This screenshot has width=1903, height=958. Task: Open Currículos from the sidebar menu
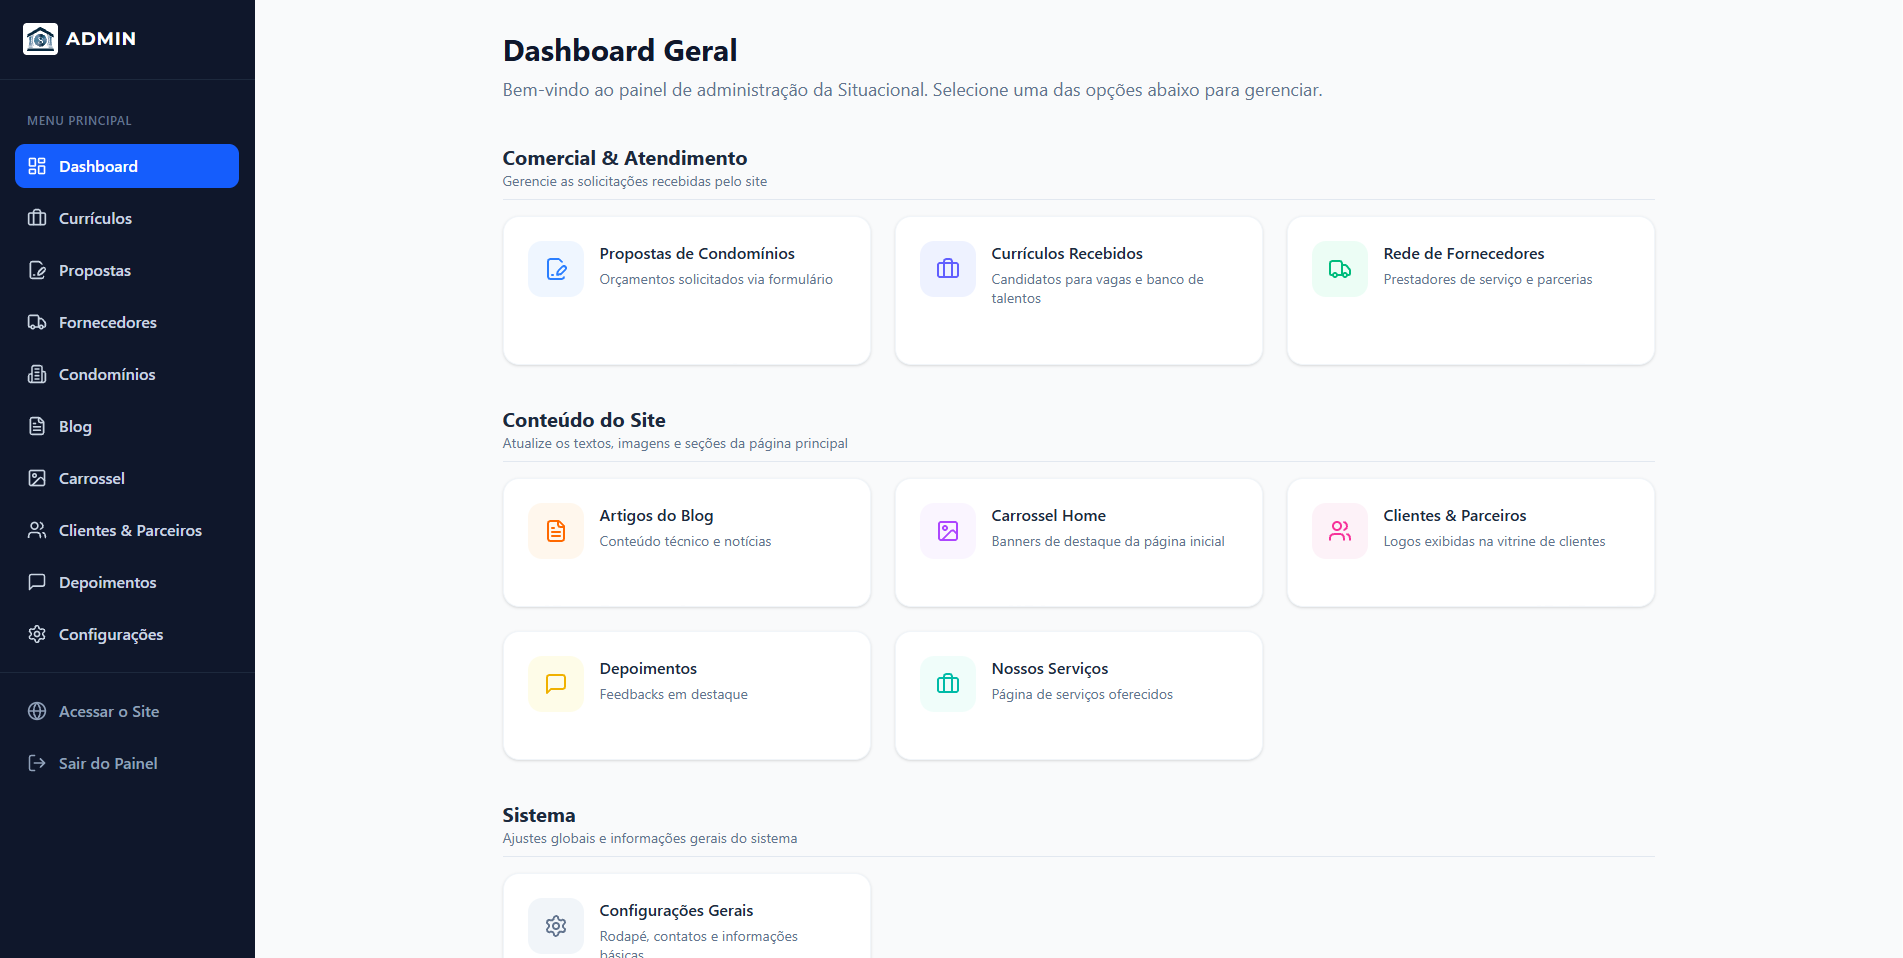tap(127, 218)
